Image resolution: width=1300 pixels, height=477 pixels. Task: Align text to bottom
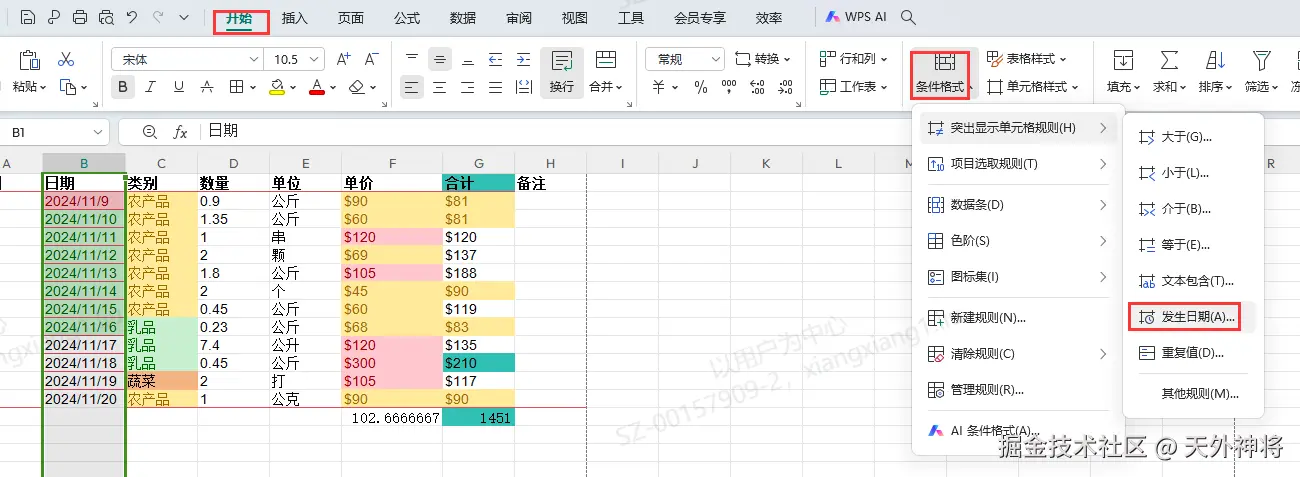(x=468, y=60)
